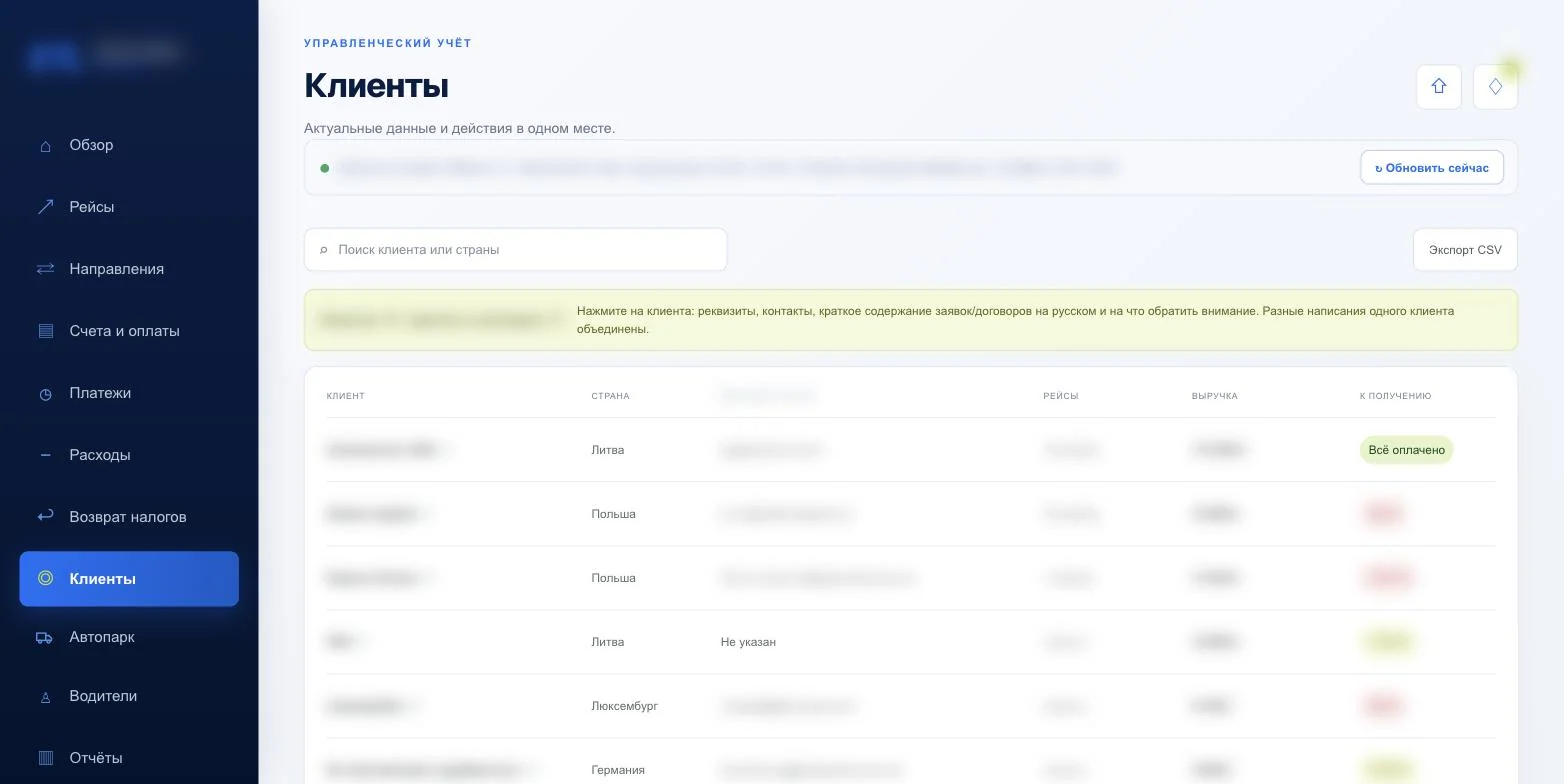Click the Всё оплачено status badge

[x=1406, y=450]
